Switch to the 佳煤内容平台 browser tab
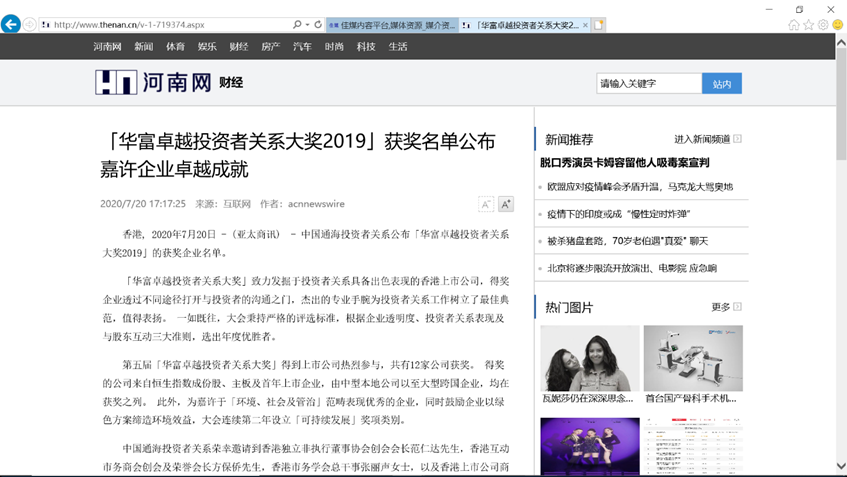This screenshot has height=477, width=847. 392,25
